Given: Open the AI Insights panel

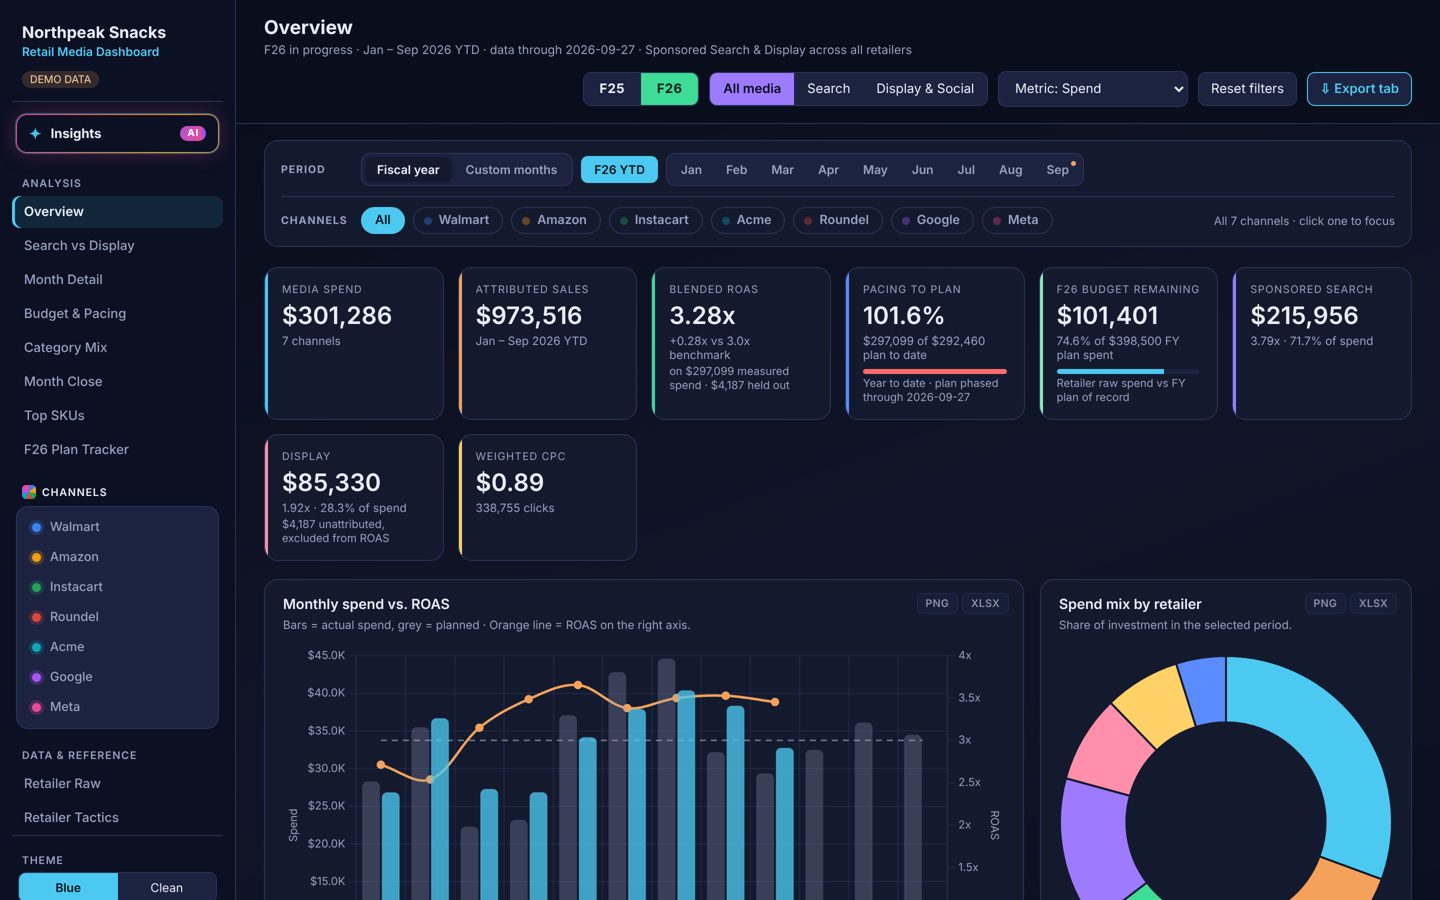Looking at the screenshot, I should point(117,133).
